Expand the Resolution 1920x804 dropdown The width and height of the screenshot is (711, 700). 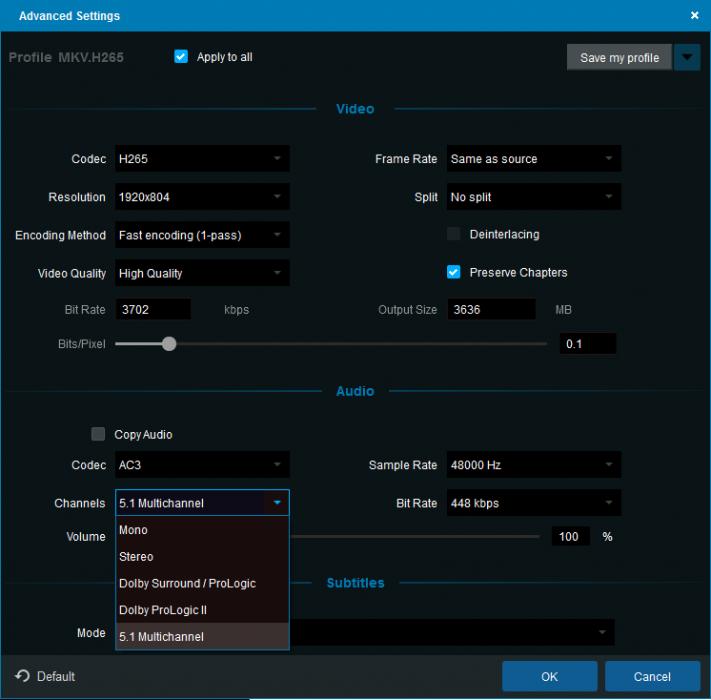(x=203, y=197)
